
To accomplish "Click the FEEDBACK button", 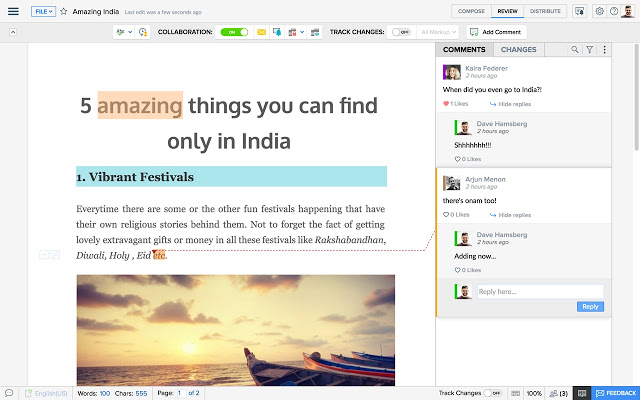I will 616,393.
